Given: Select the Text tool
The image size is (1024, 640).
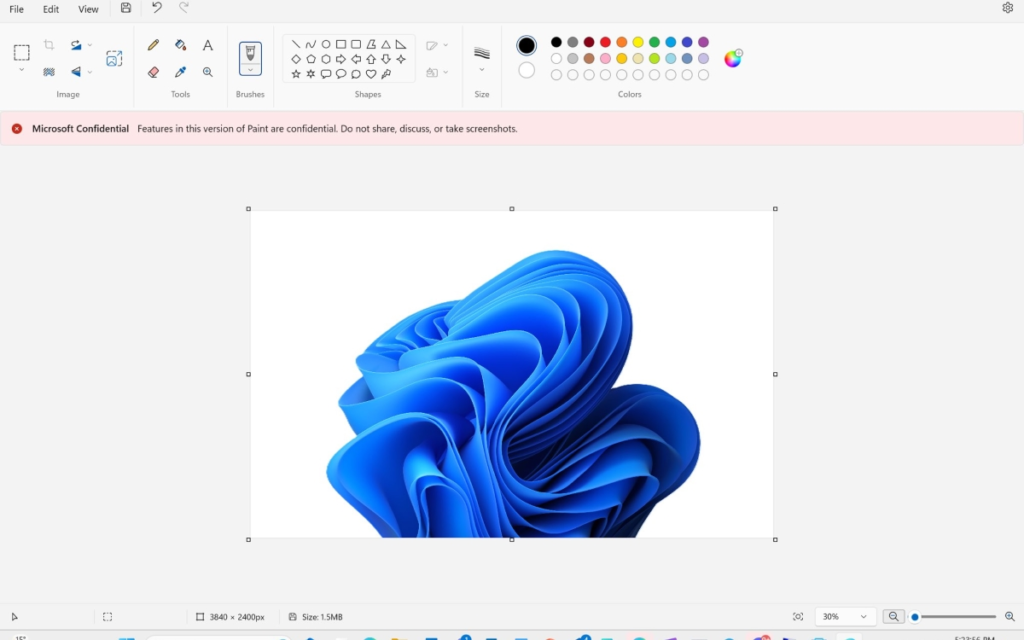Looking at the screenshot, I should coord(208,45).
